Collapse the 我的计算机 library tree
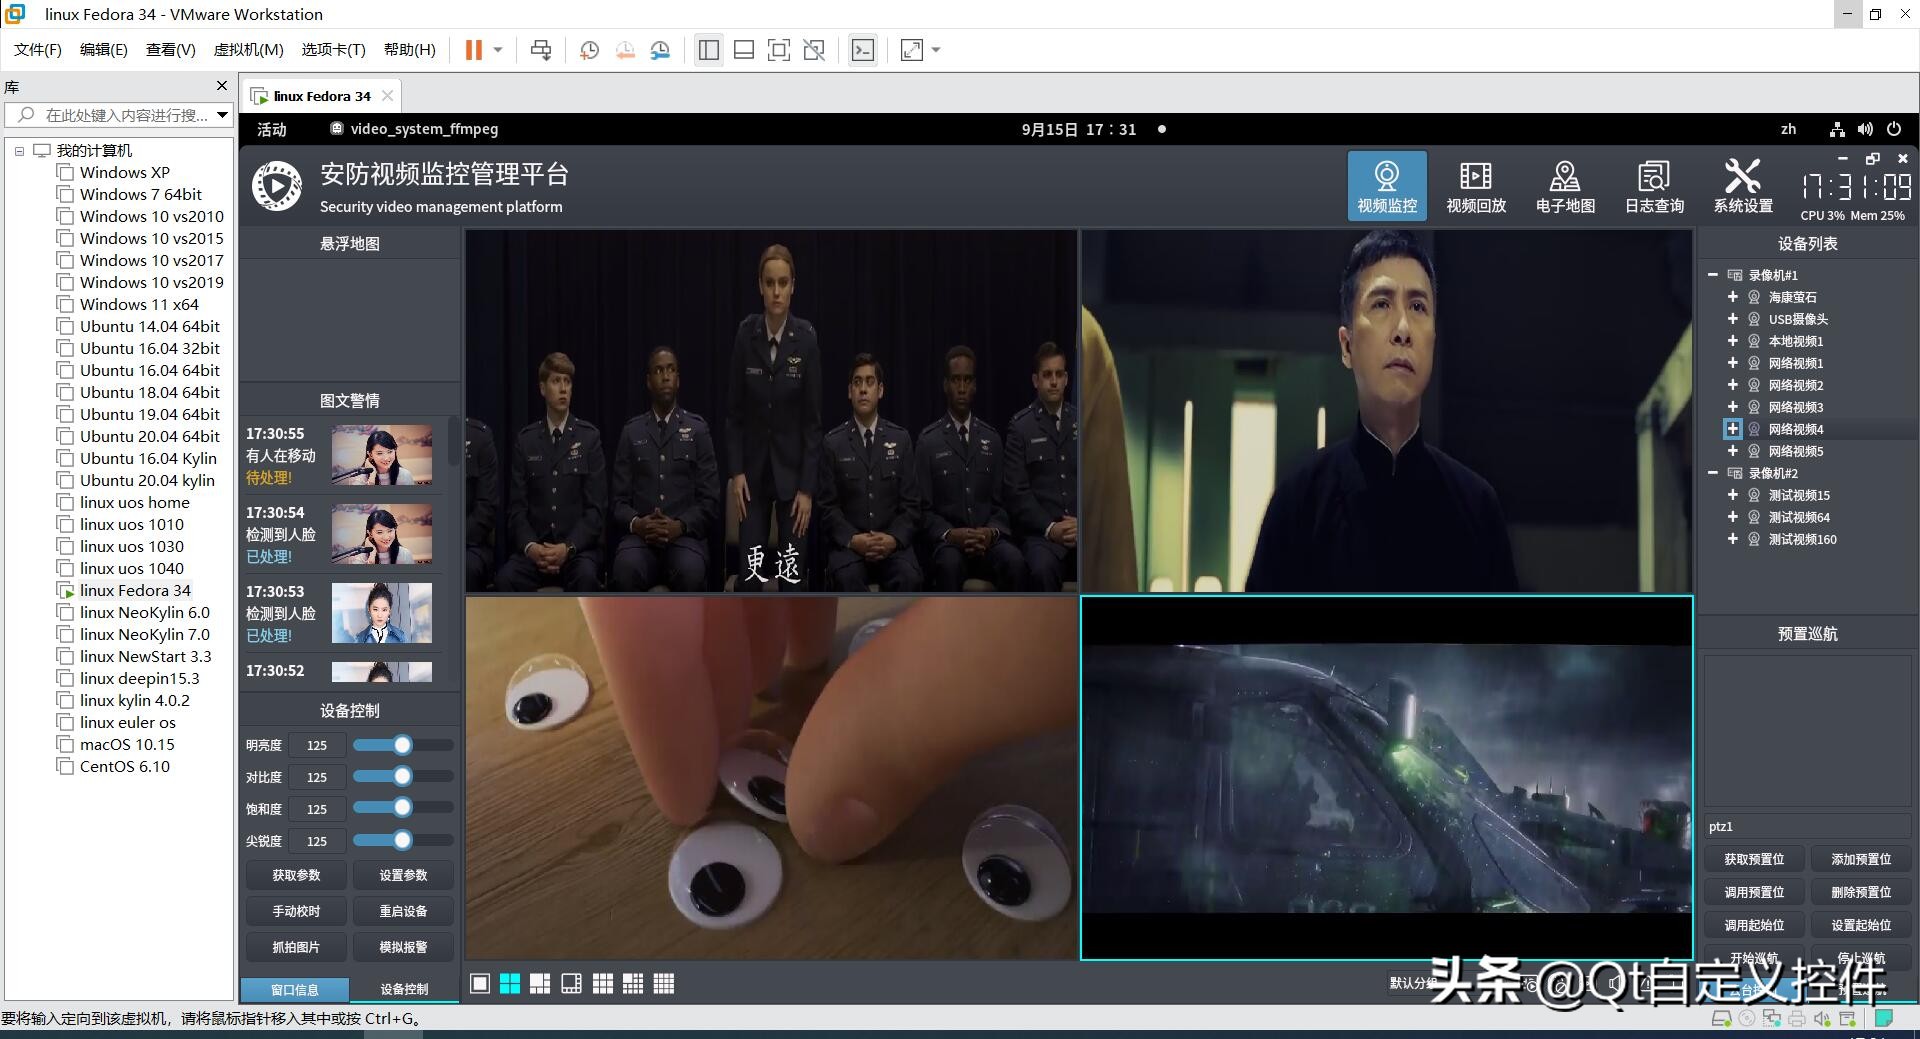The width and height of the screenshot is (1920, 1039). pyautogui.click(x=19, y=151)
